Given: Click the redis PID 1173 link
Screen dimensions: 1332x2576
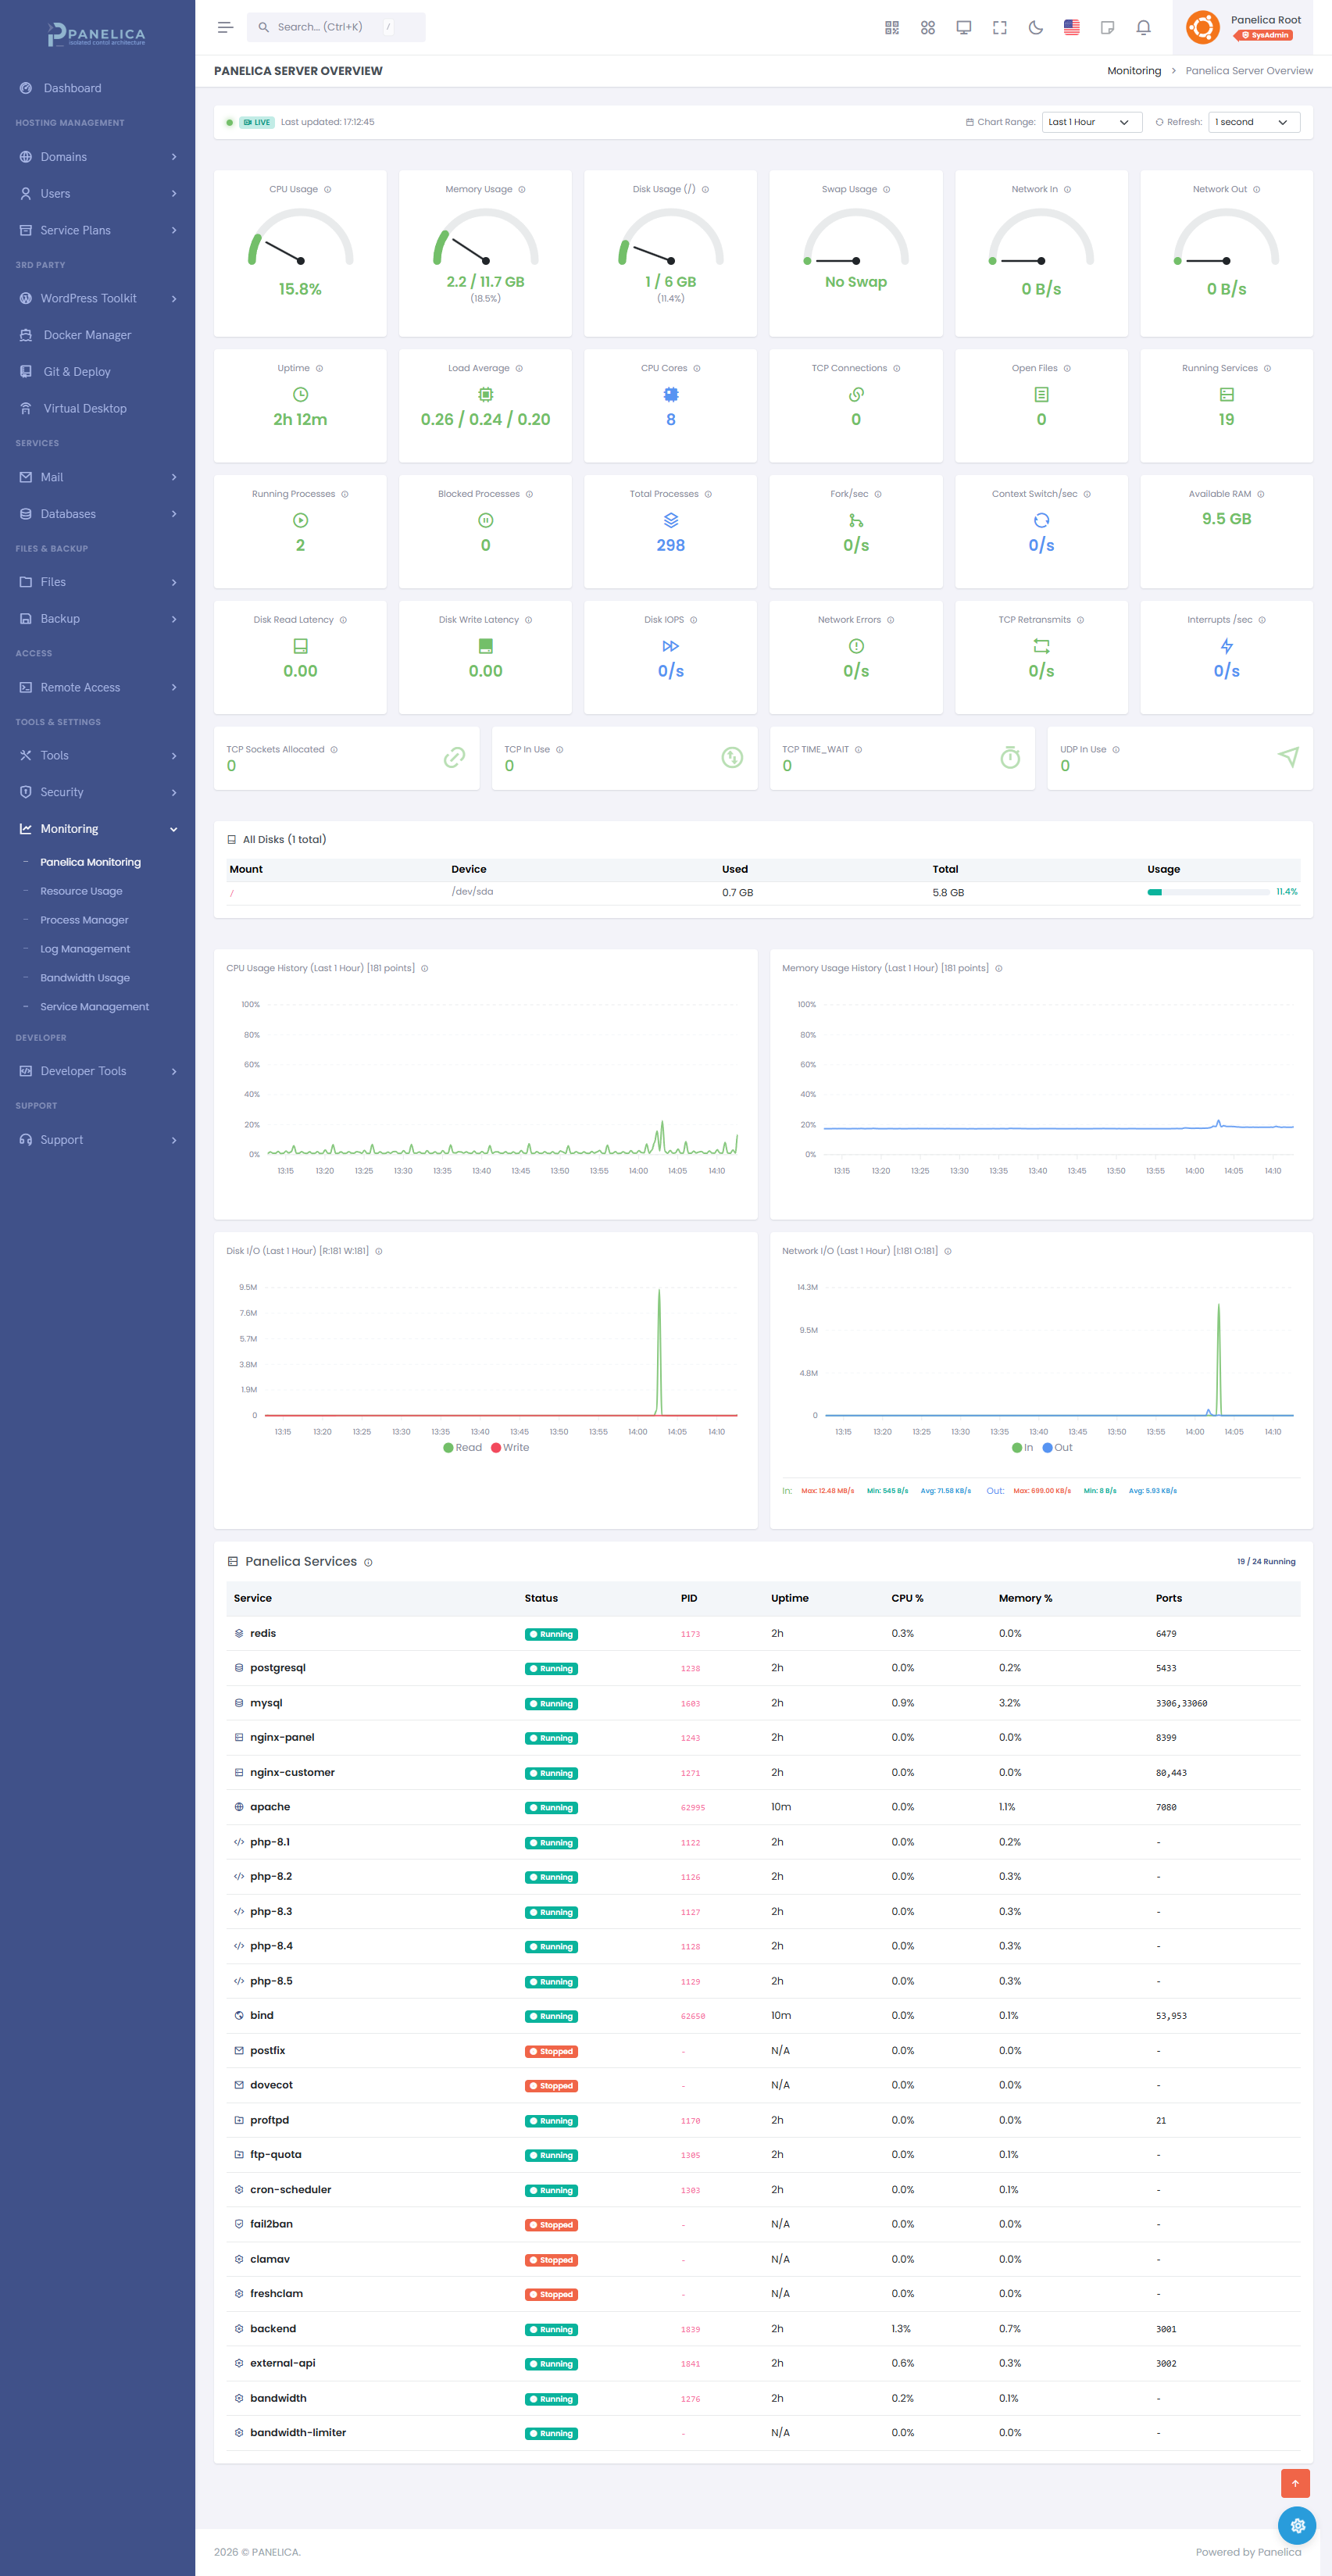Looking at the screenshot, I should click(x=691, y=1634).
